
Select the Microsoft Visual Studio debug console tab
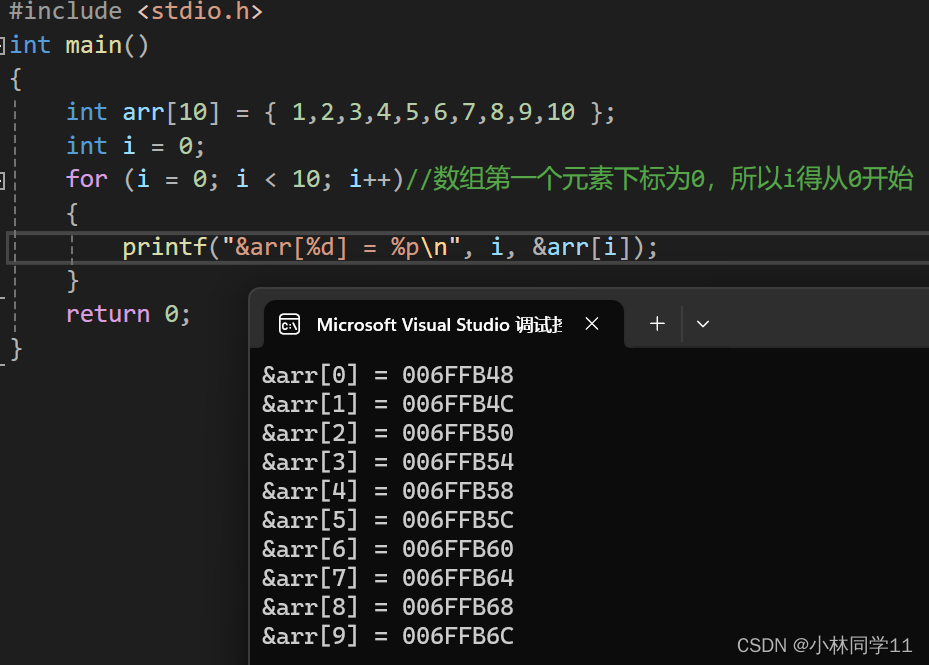click(x=443, y=324)
